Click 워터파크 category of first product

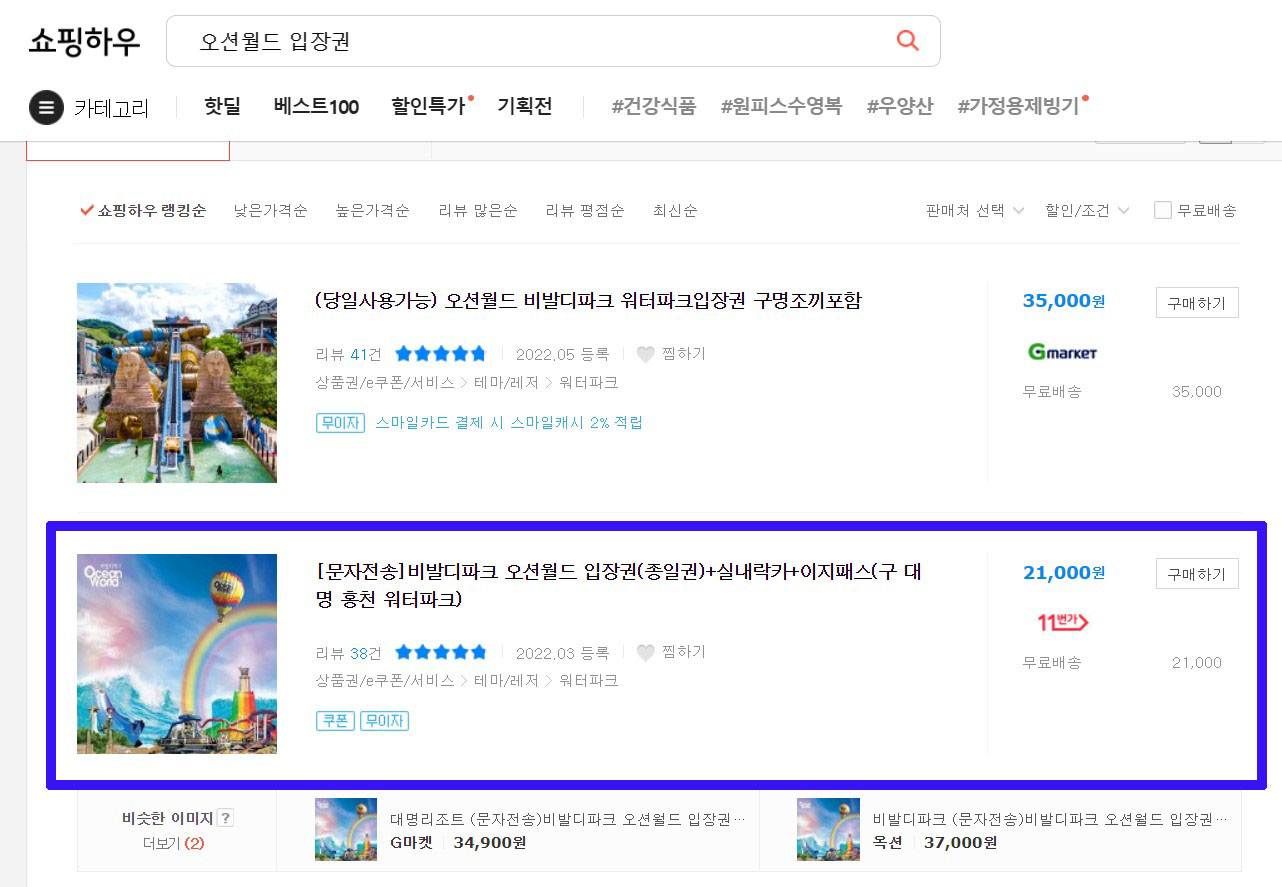[x=588, y=382]
